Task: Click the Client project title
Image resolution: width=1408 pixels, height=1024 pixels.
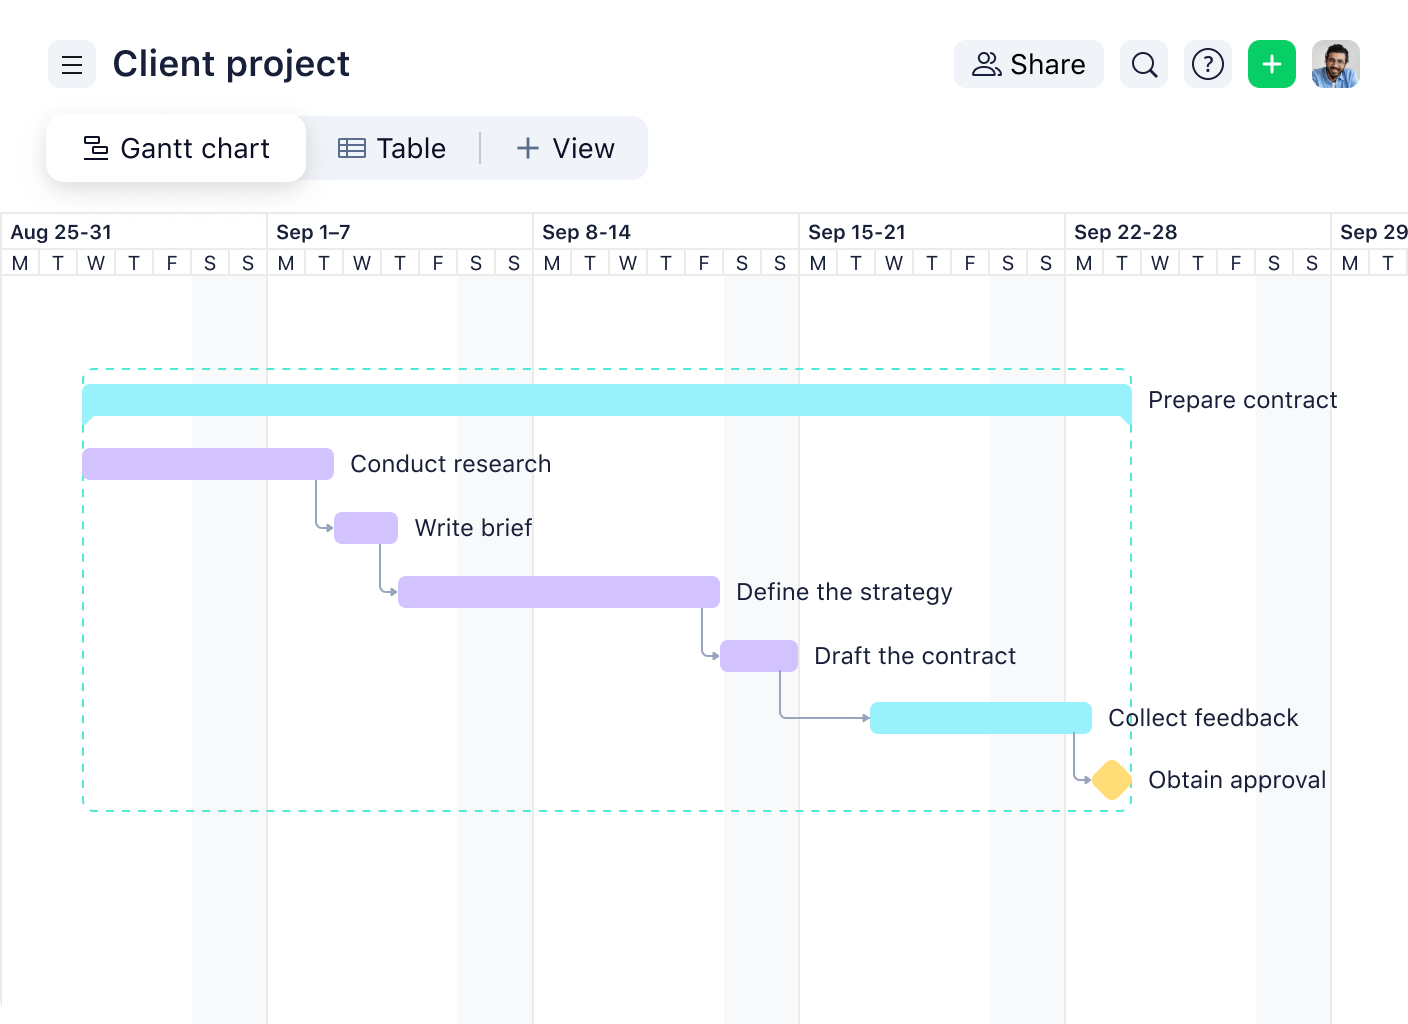Action: [x=231, y=63]
